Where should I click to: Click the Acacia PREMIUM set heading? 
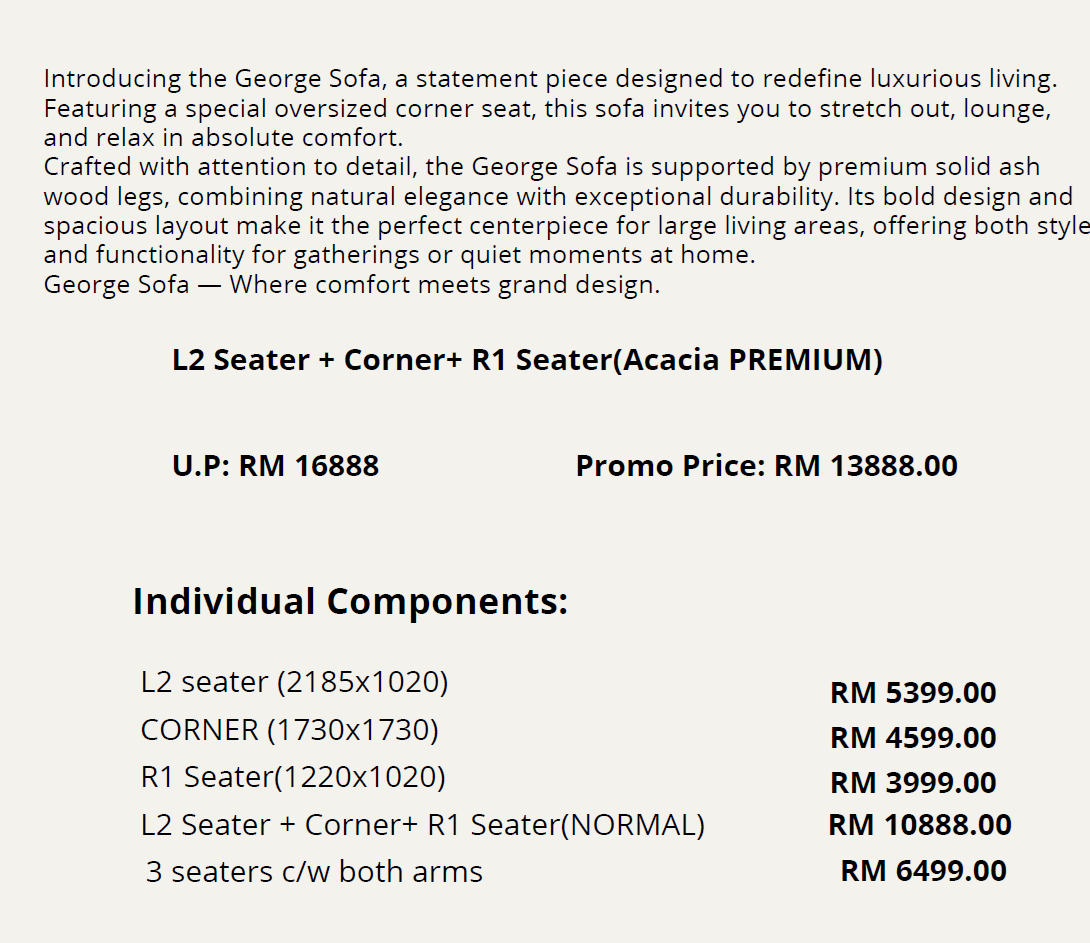527,360
